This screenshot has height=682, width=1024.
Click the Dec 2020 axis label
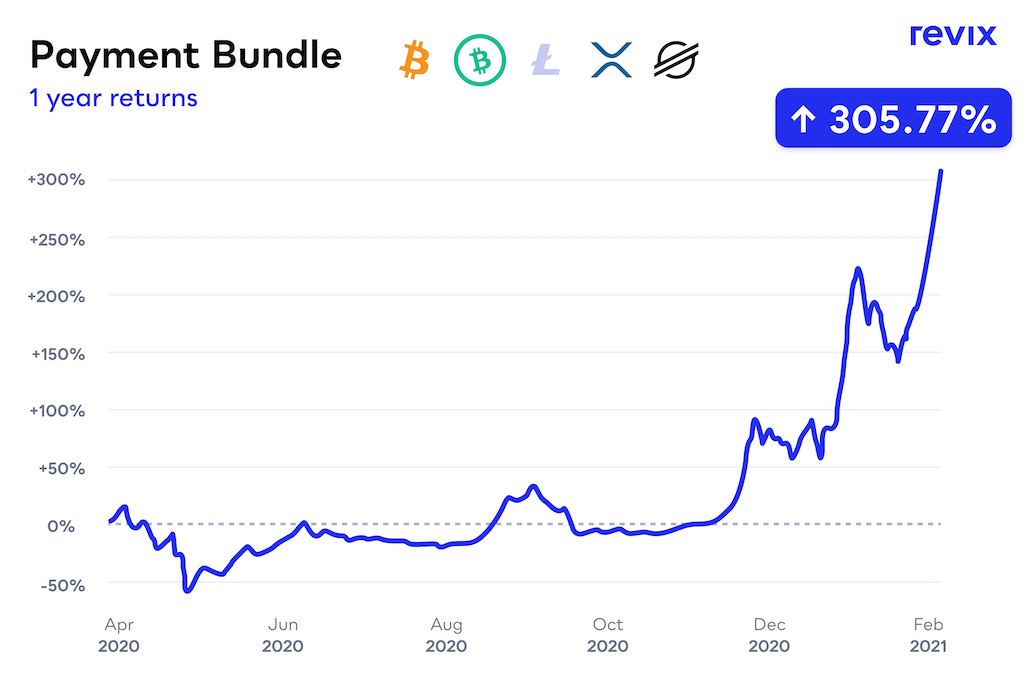[x=770, y=635]
